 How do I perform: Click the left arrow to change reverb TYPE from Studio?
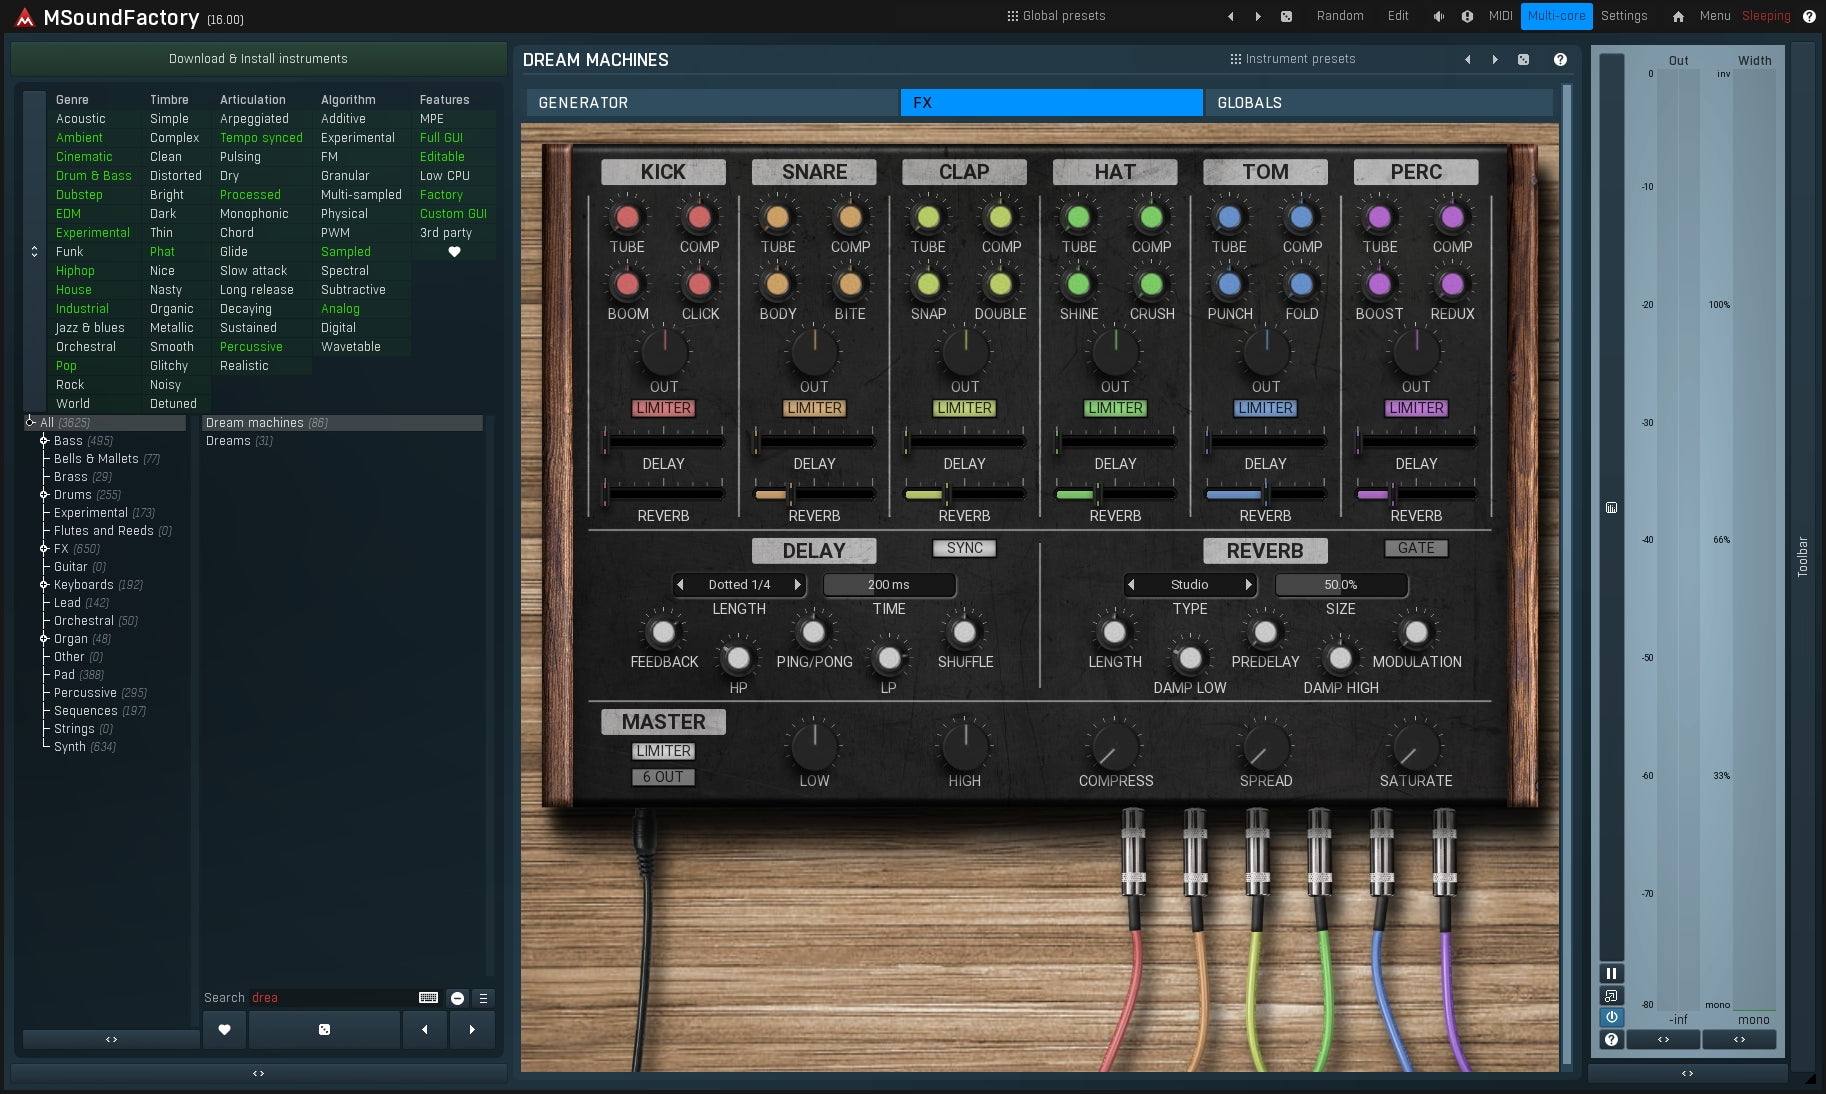point(1131,585)
